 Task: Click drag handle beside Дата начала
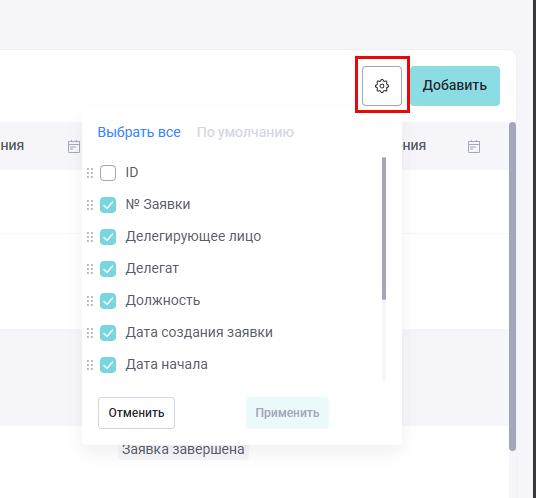pyautogui.click(x=90, y=365)
